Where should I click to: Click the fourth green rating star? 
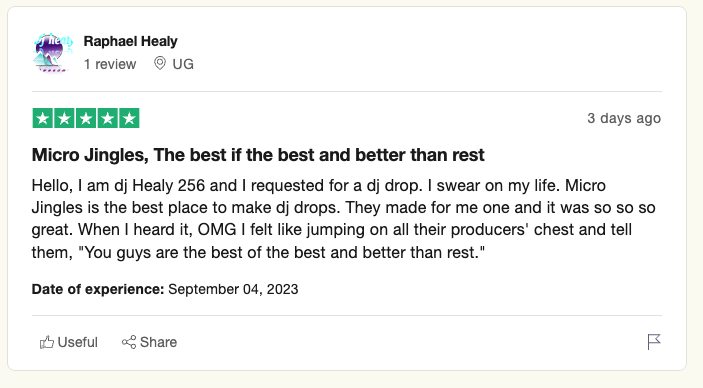[108, 118]
